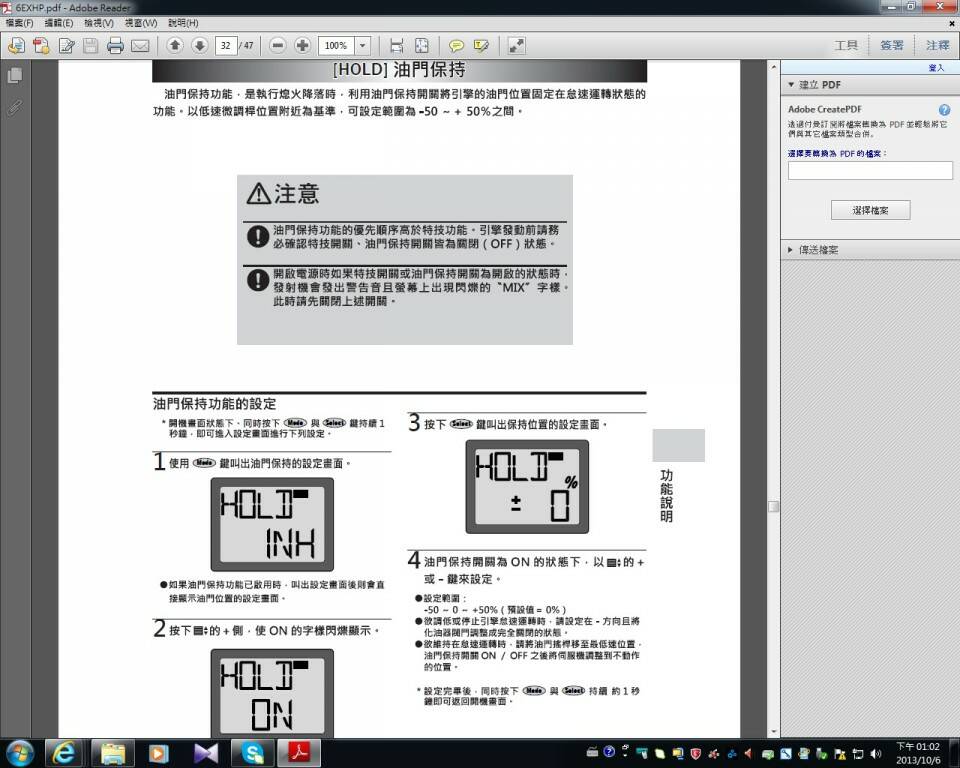
Task: Open the 檢視(V) menu
Action: point(99,23)
